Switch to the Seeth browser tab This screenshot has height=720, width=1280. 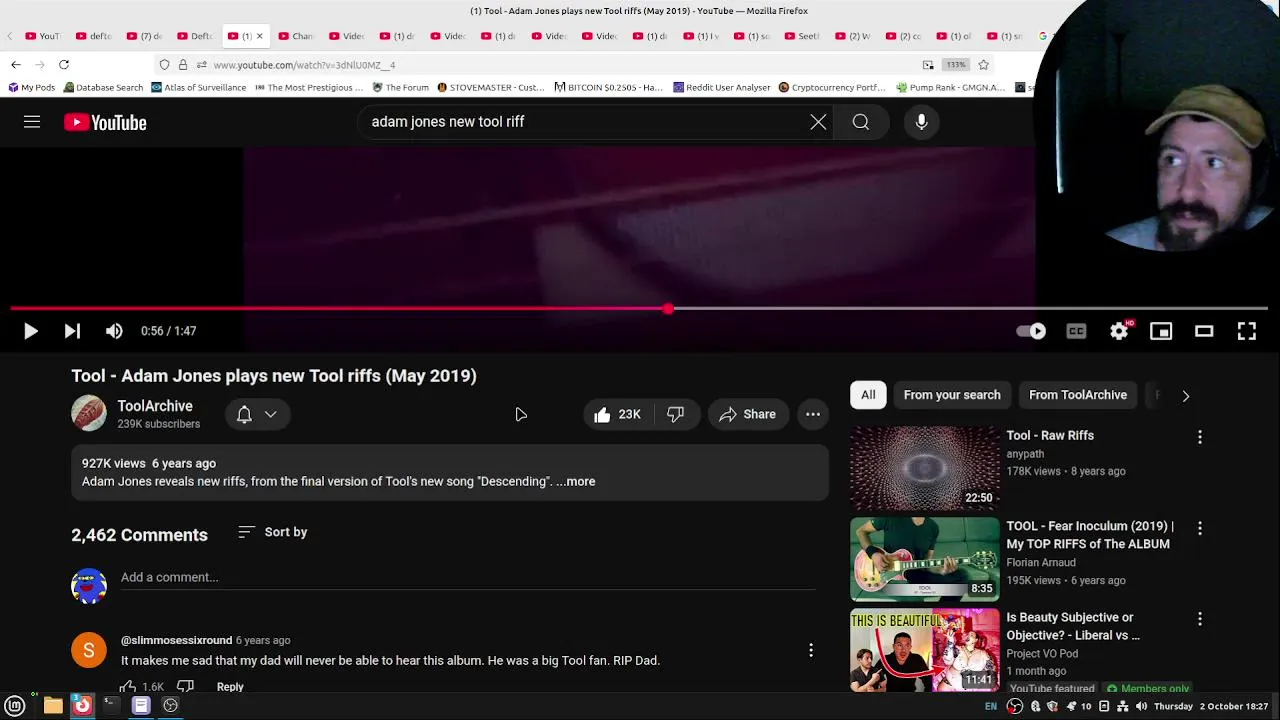[801, 36]
